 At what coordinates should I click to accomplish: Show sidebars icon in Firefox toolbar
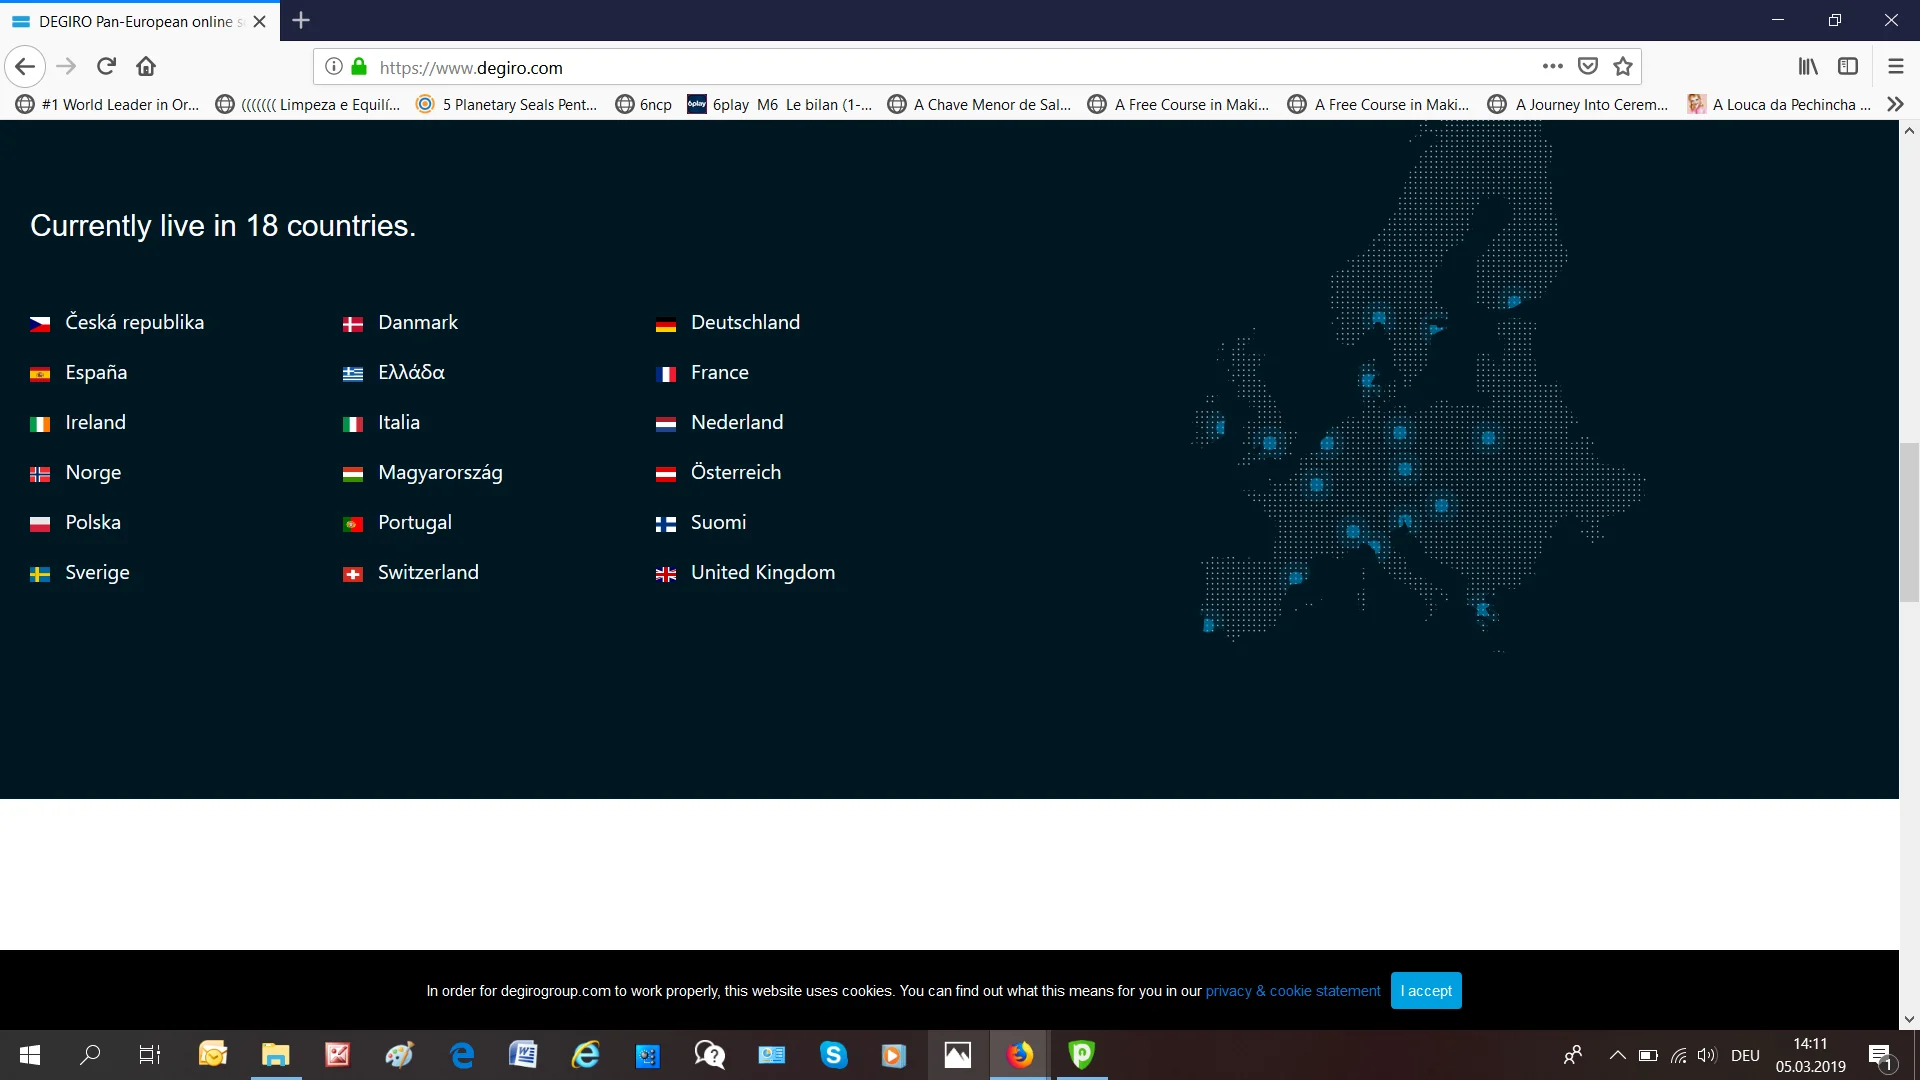[x=1848, y=67]
